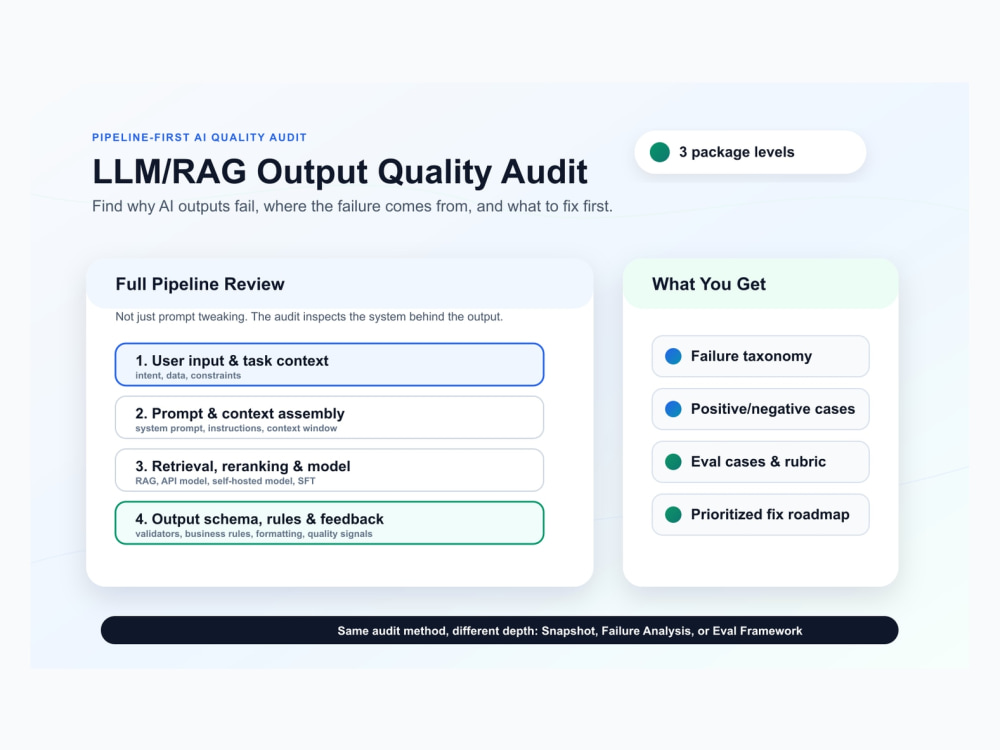
Task: Click the subtext intent, data, constraints
Action: point(188,376)
